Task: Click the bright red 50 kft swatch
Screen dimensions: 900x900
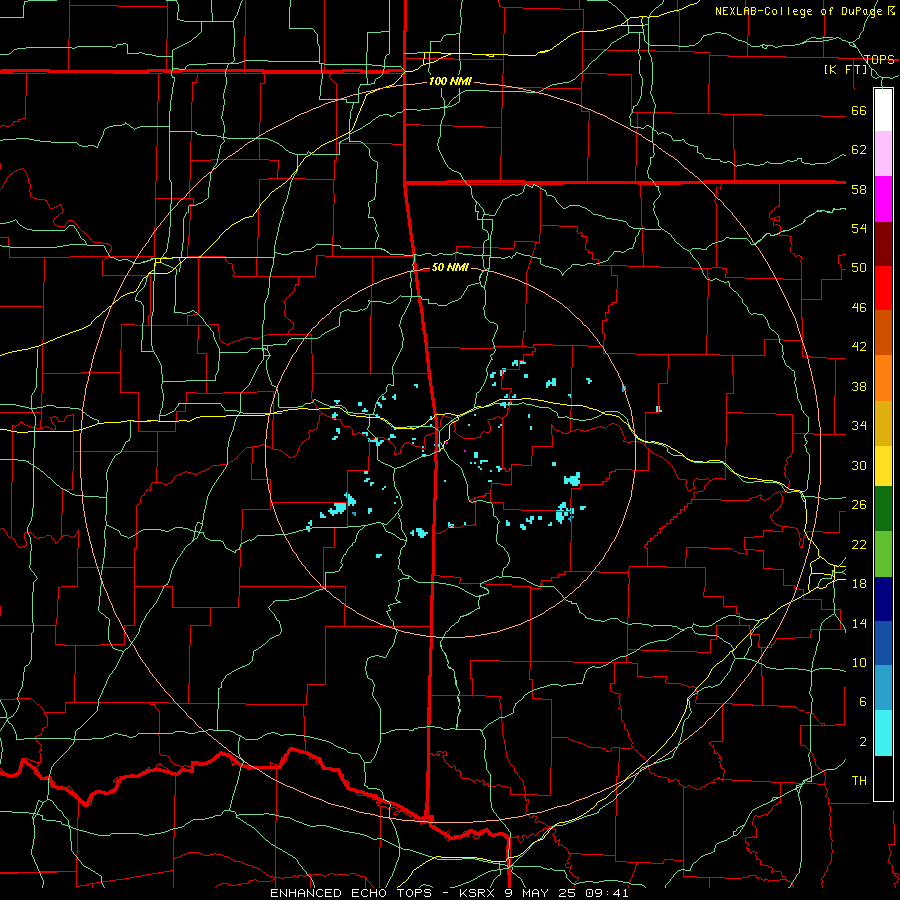Action: [883, 288]
